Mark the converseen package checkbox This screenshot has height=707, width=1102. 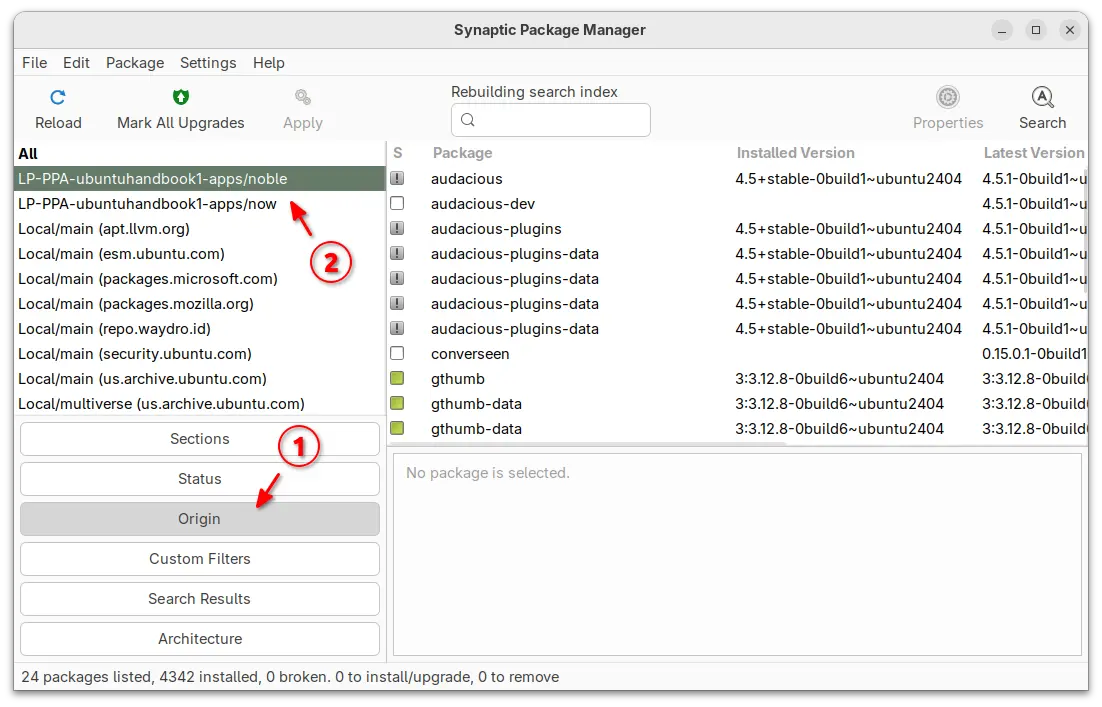coord(397,354)
